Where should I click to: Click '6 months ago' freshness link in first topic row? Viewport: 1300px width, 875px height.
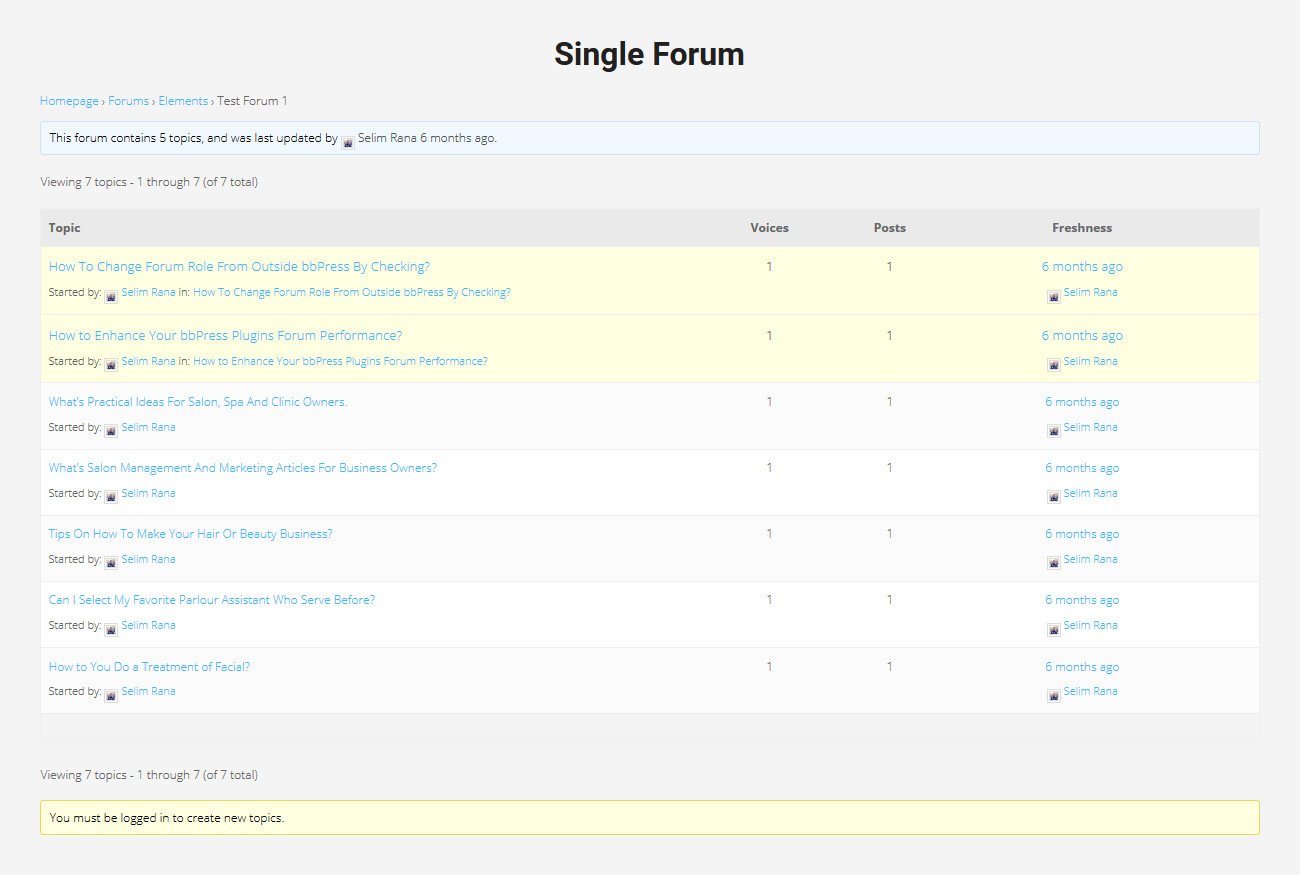pos(1081,267)
